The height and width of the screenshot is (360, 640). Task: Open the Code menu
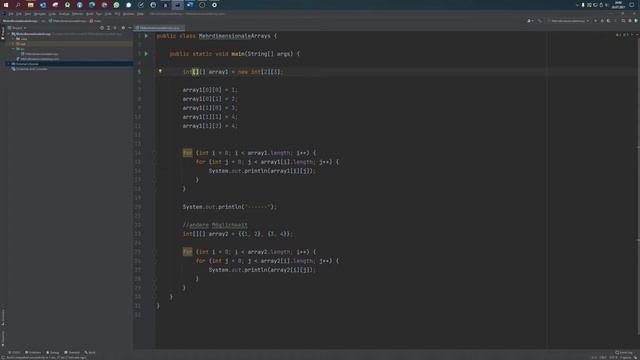pos(52,14)
